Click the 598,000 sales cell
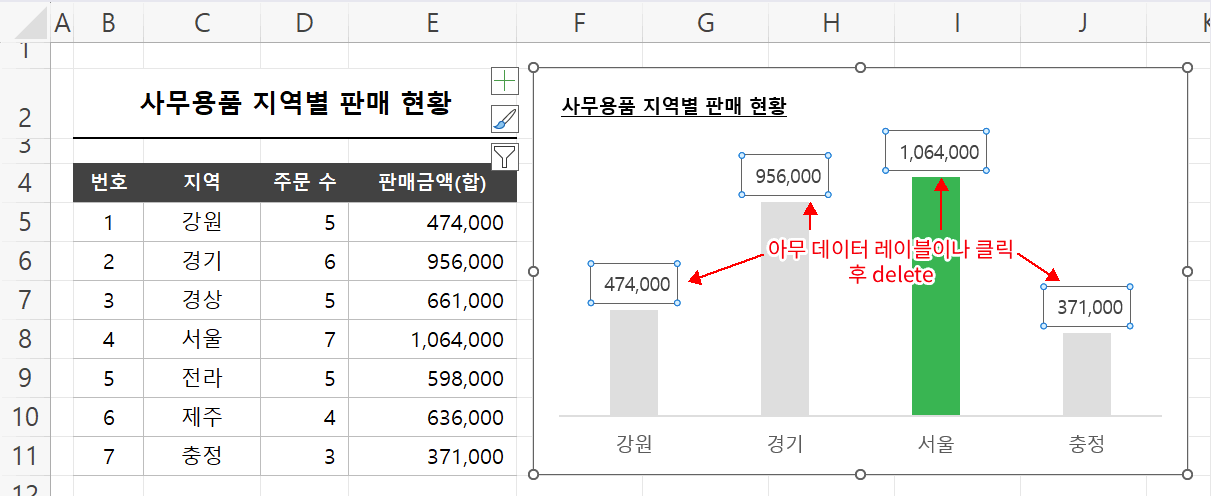This screenshot has width=1211, height=496. click(x=433, y=378)
